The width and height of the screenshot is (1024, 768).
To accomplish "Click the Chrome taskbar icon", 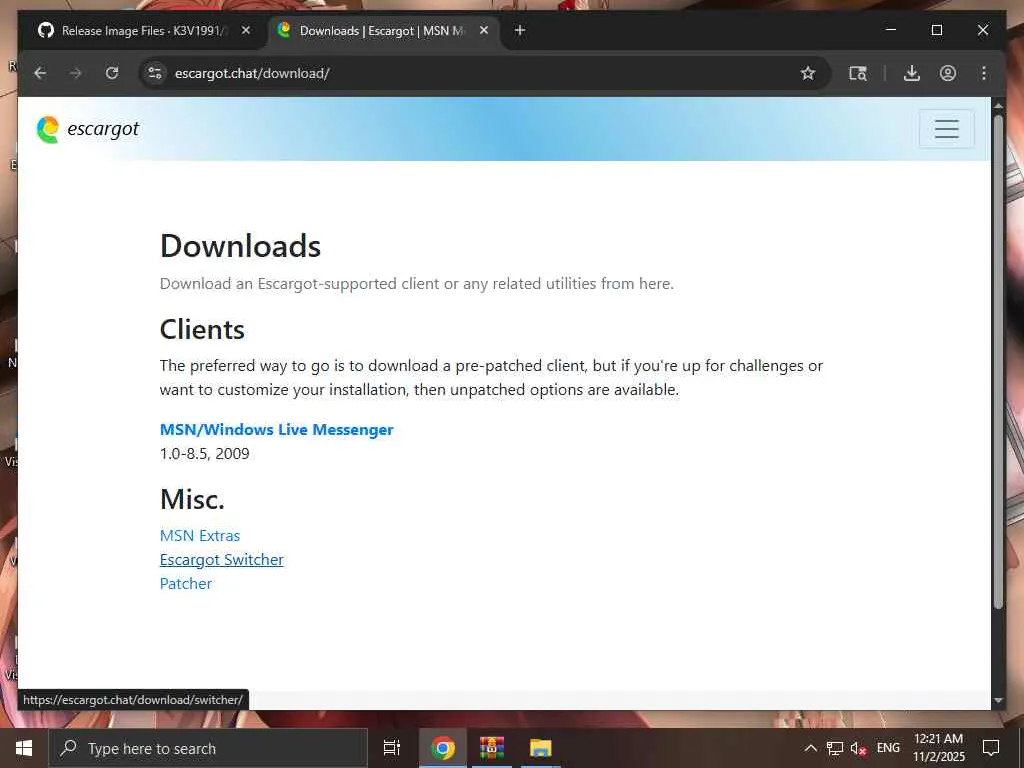I will click(443, 748).
